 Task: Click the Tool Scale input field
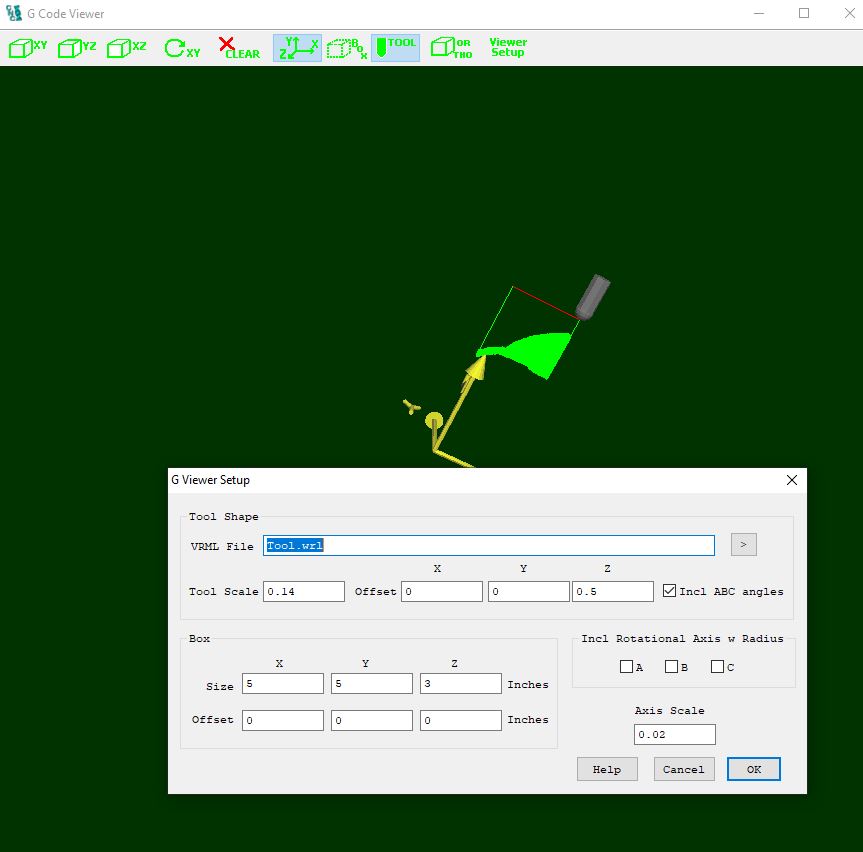click(304, 592)
